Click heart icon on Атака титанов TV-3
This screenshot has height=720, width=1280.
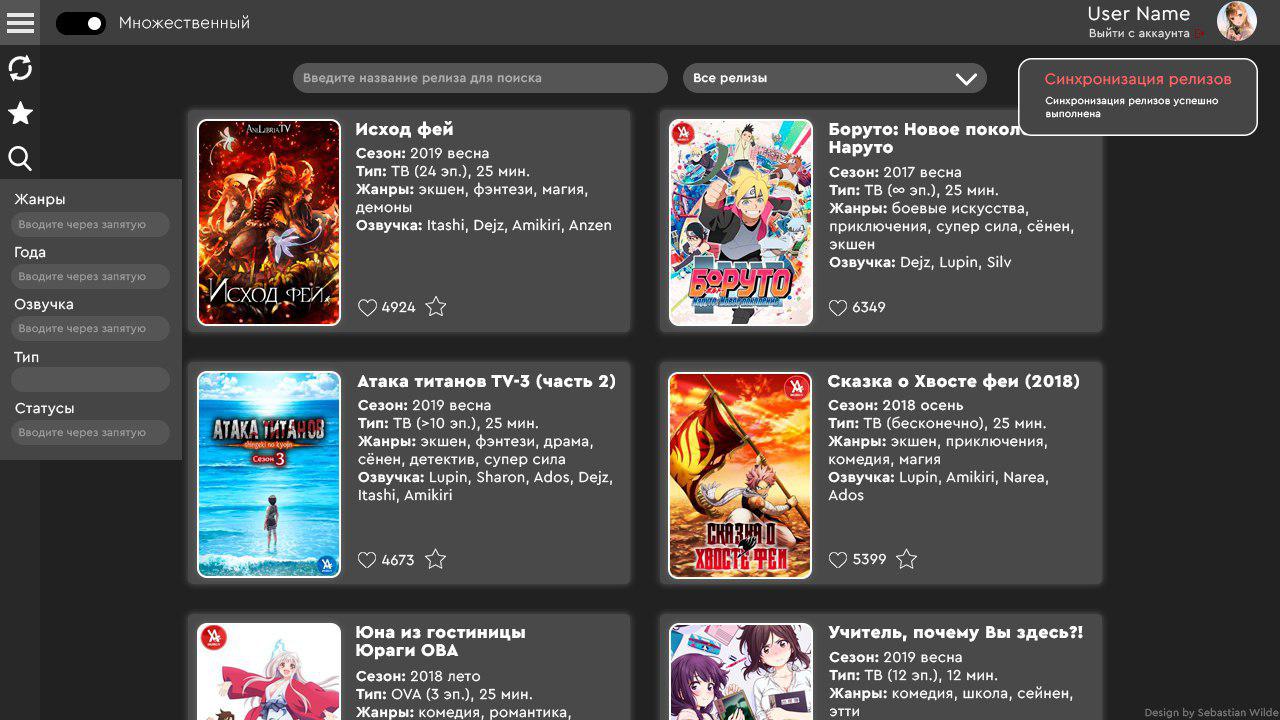point(367,560)
